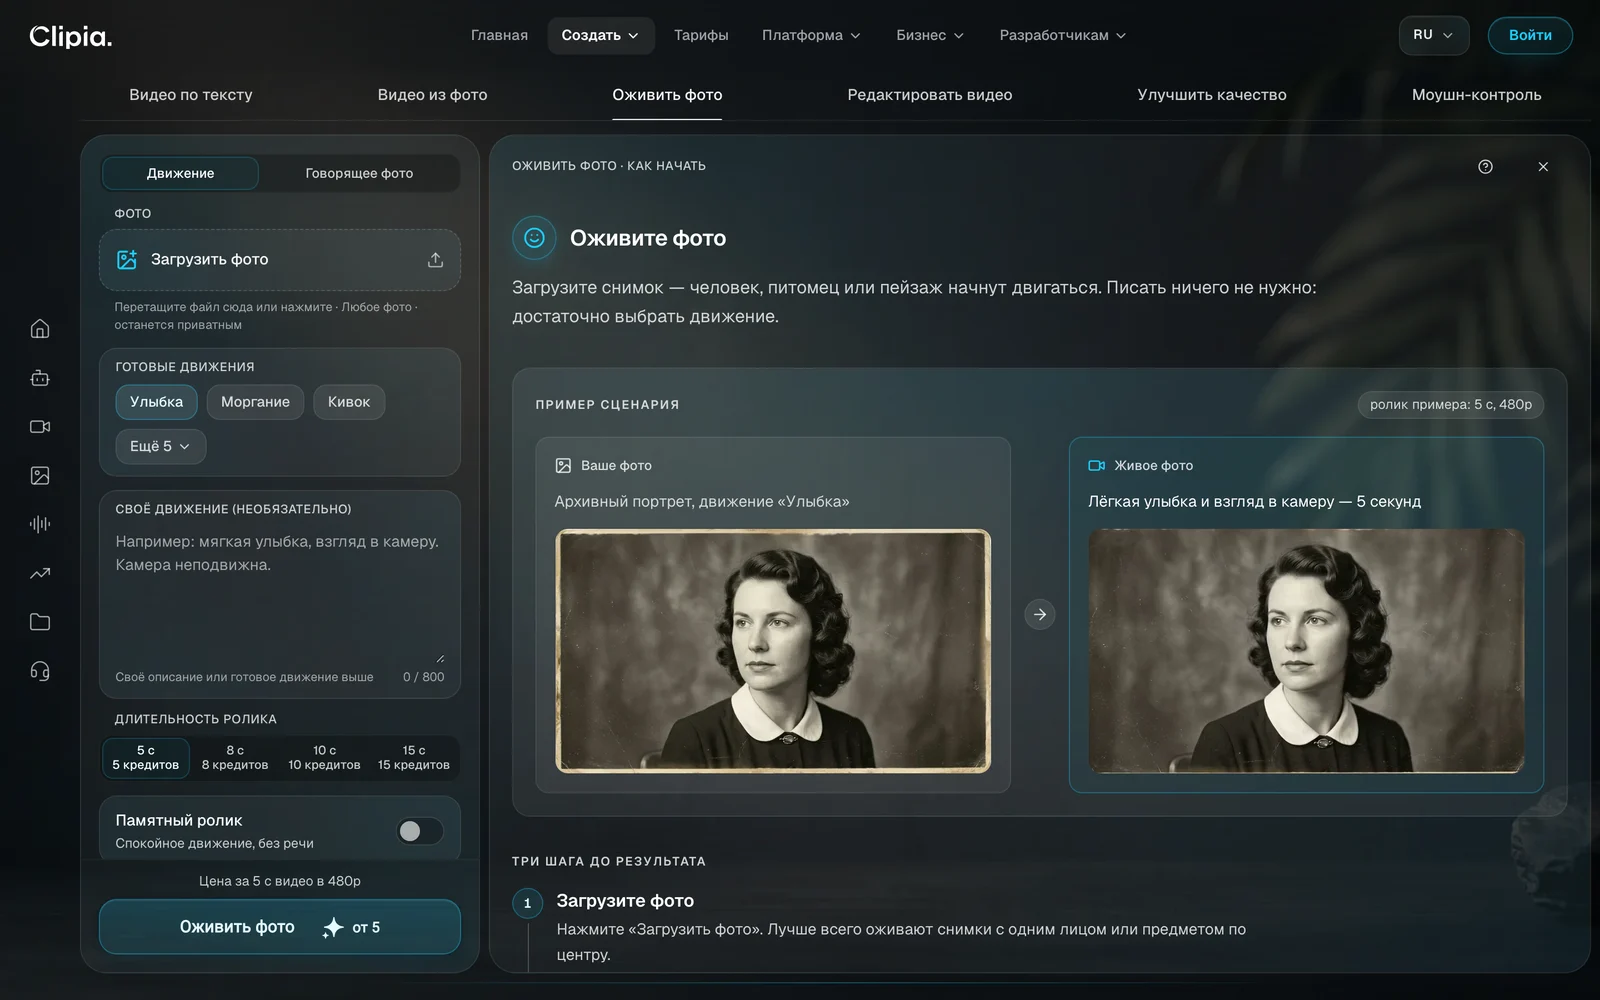The image size is (1600, 1000).
Task: Click the Своё движение text field
Action: (x=280, y=598)
